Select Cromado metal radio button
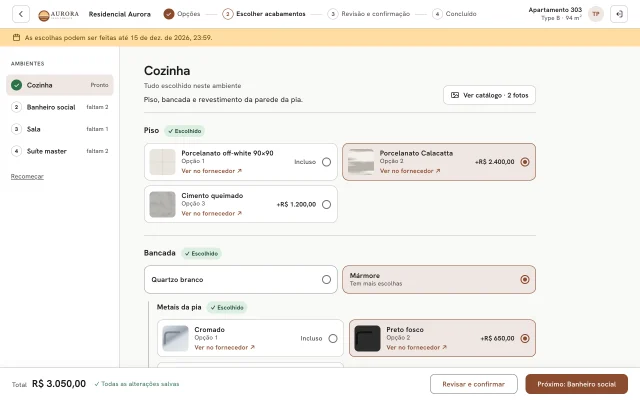Screen dimensions: 640x400 click(333, 338)
